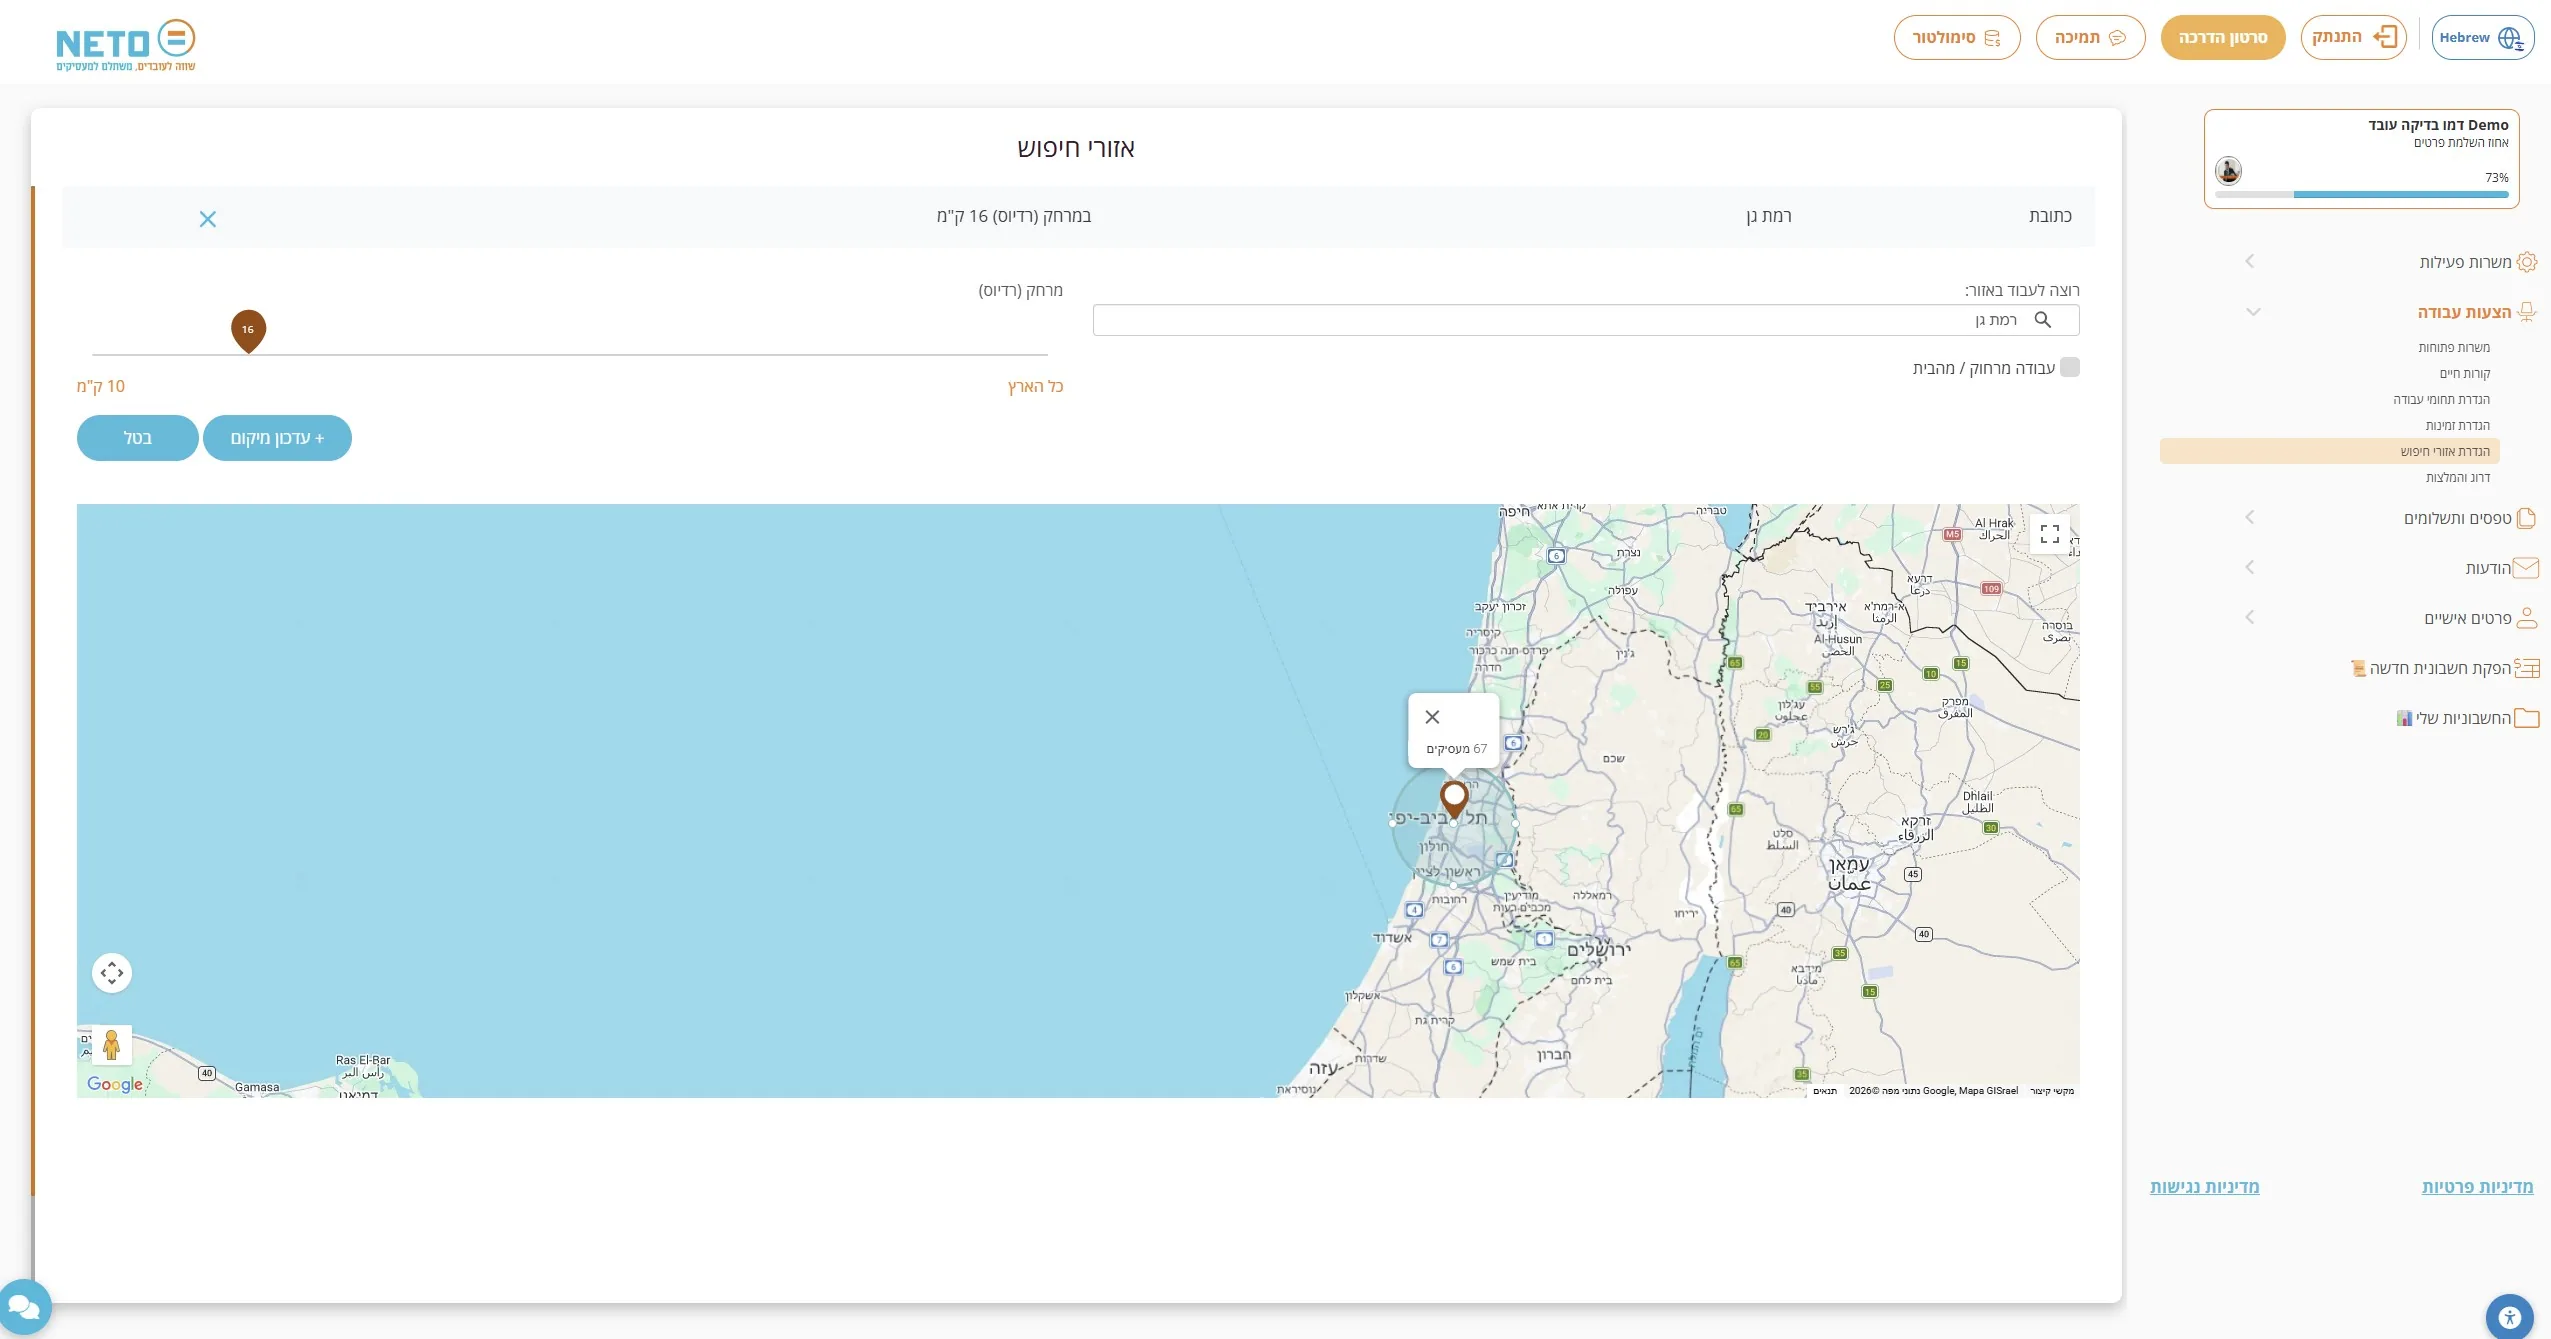The width and height of the screenshot is (2551, 1339).
Task: Click the החשבוניות שלי folder icon
Action: point(2526,718)
